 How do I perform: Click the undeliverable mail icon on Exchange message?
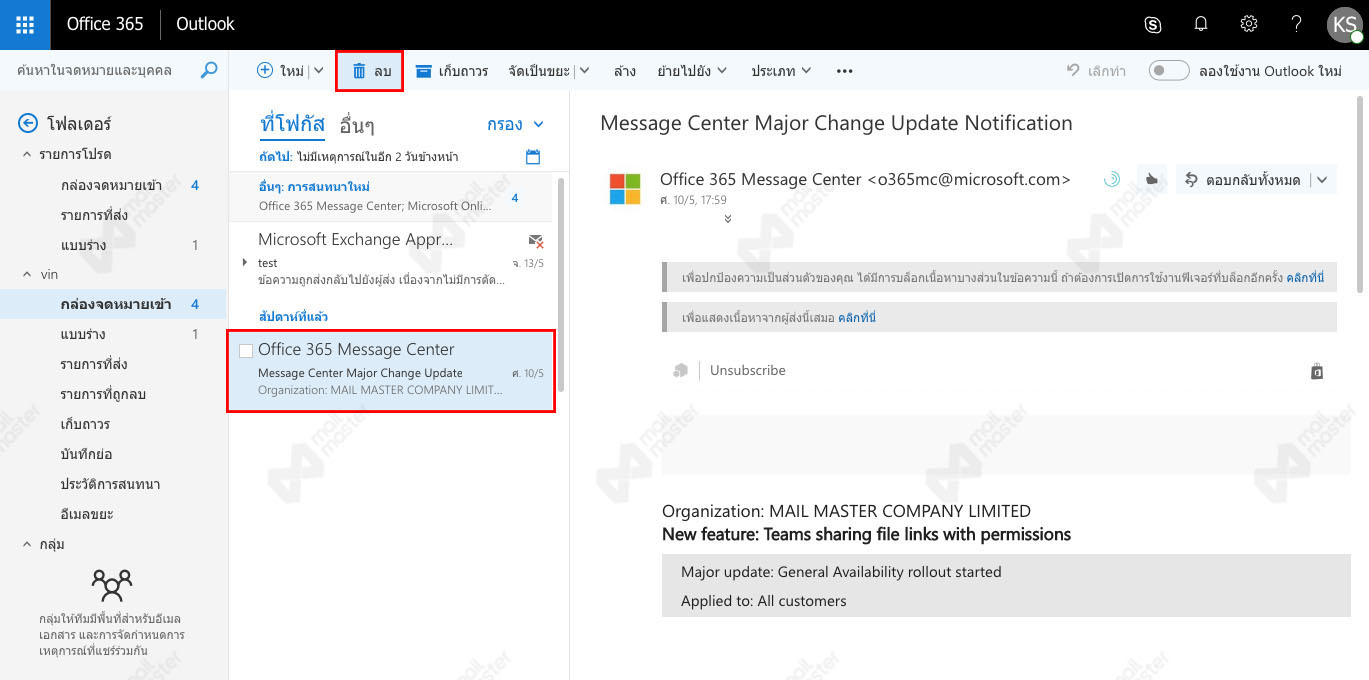(x=535, y=241)
